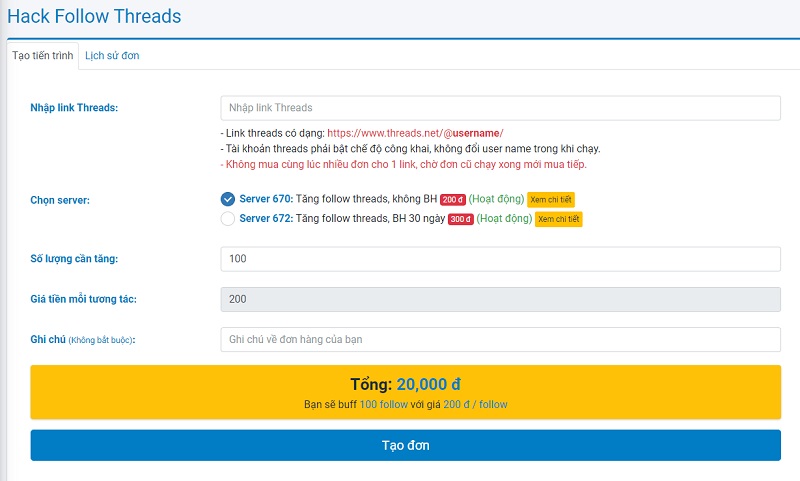Click the Nhập link Threads label
This screenshot has height=481, width=800.
pyautogui.click(x=74, y=108)
